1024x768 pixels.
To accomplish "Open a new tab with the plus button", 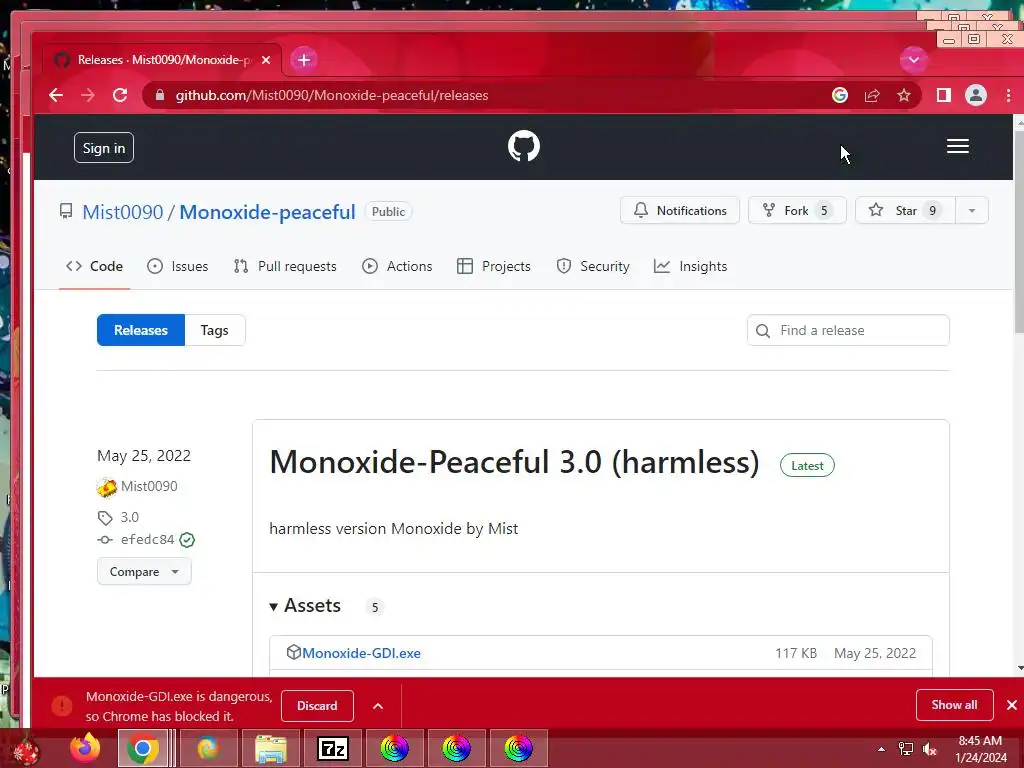I will pyautogui.click(x=304, y=60).
